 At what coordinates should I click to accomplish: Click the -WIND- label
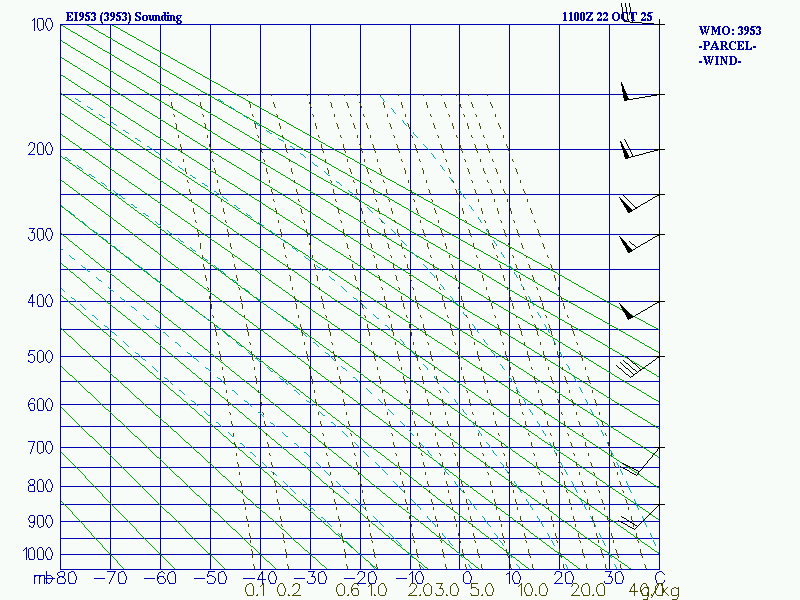720,61
